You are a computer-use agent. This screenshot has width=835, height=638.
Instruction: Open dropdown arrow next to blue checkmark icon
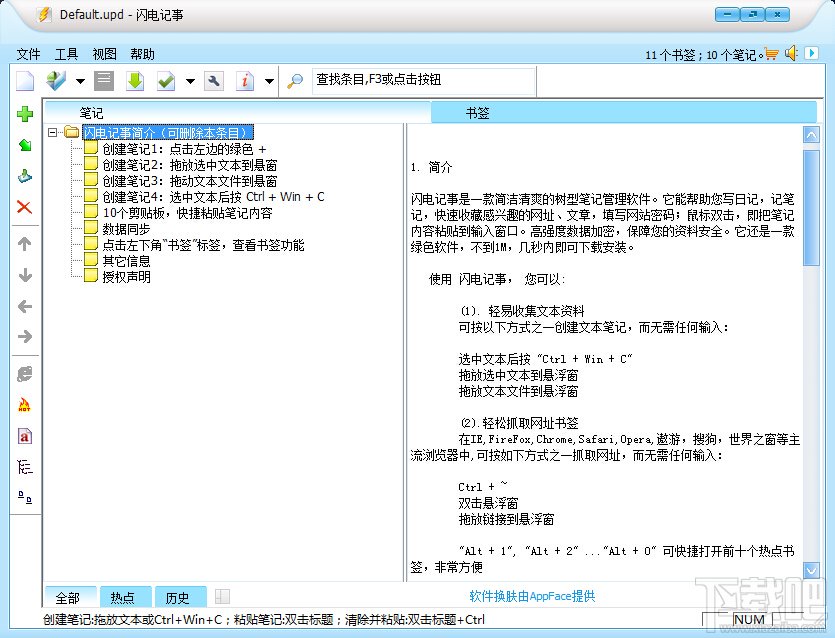[80, 81]
